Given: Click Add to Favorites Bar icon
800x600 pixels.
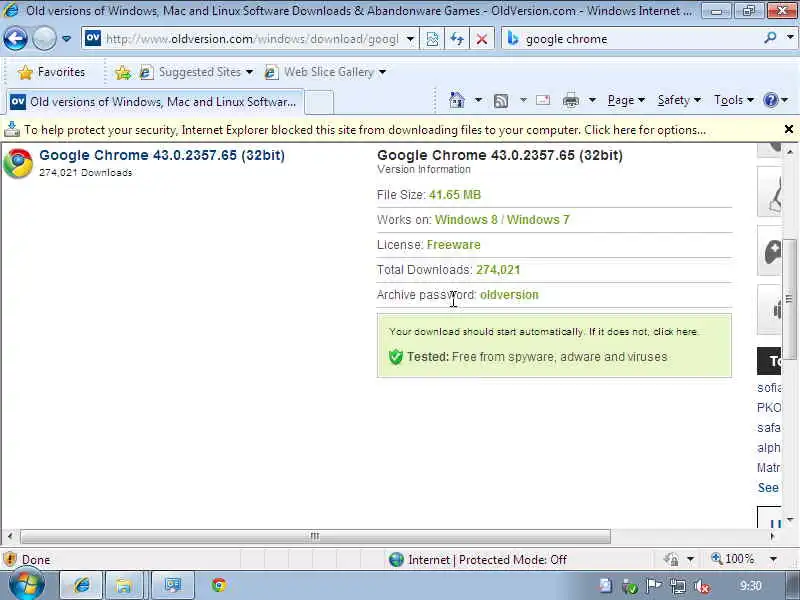Looking at the screenshot, I should tap(123, 72).
